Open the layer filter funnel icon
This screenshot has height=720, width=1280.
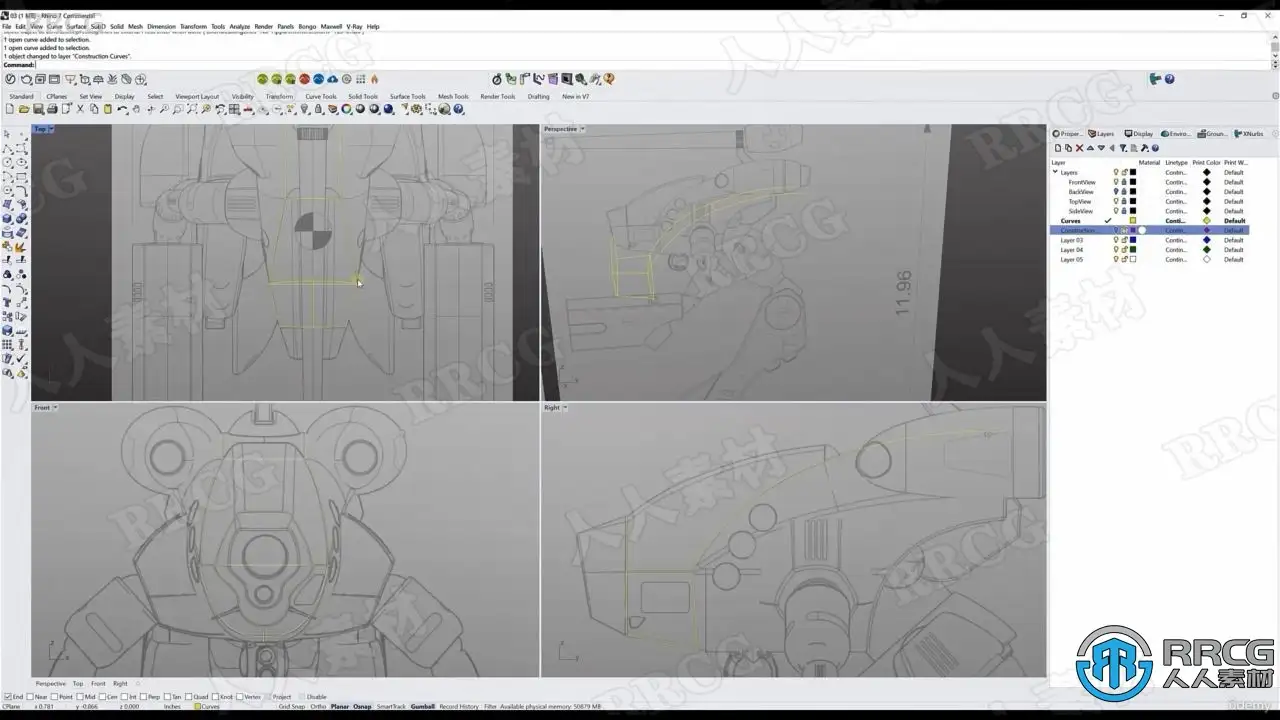tap(1123, 148)
